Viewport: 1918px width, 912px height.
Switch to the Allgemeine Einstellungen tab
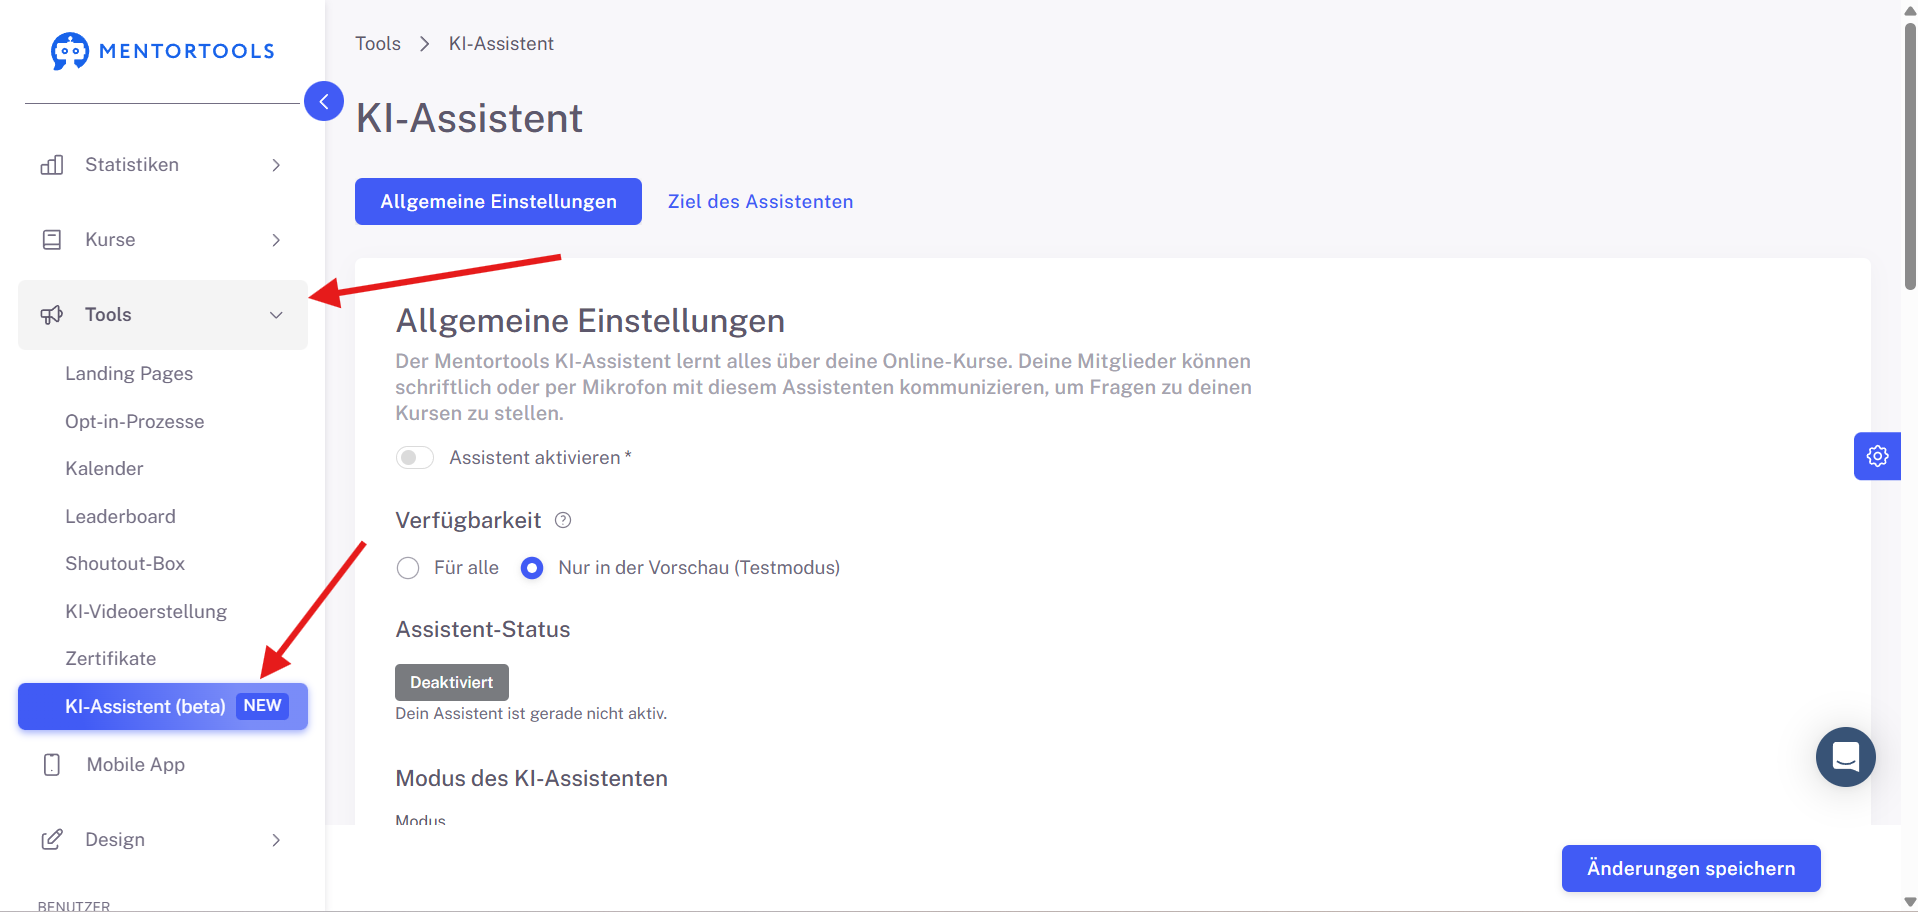click(498, 202)
